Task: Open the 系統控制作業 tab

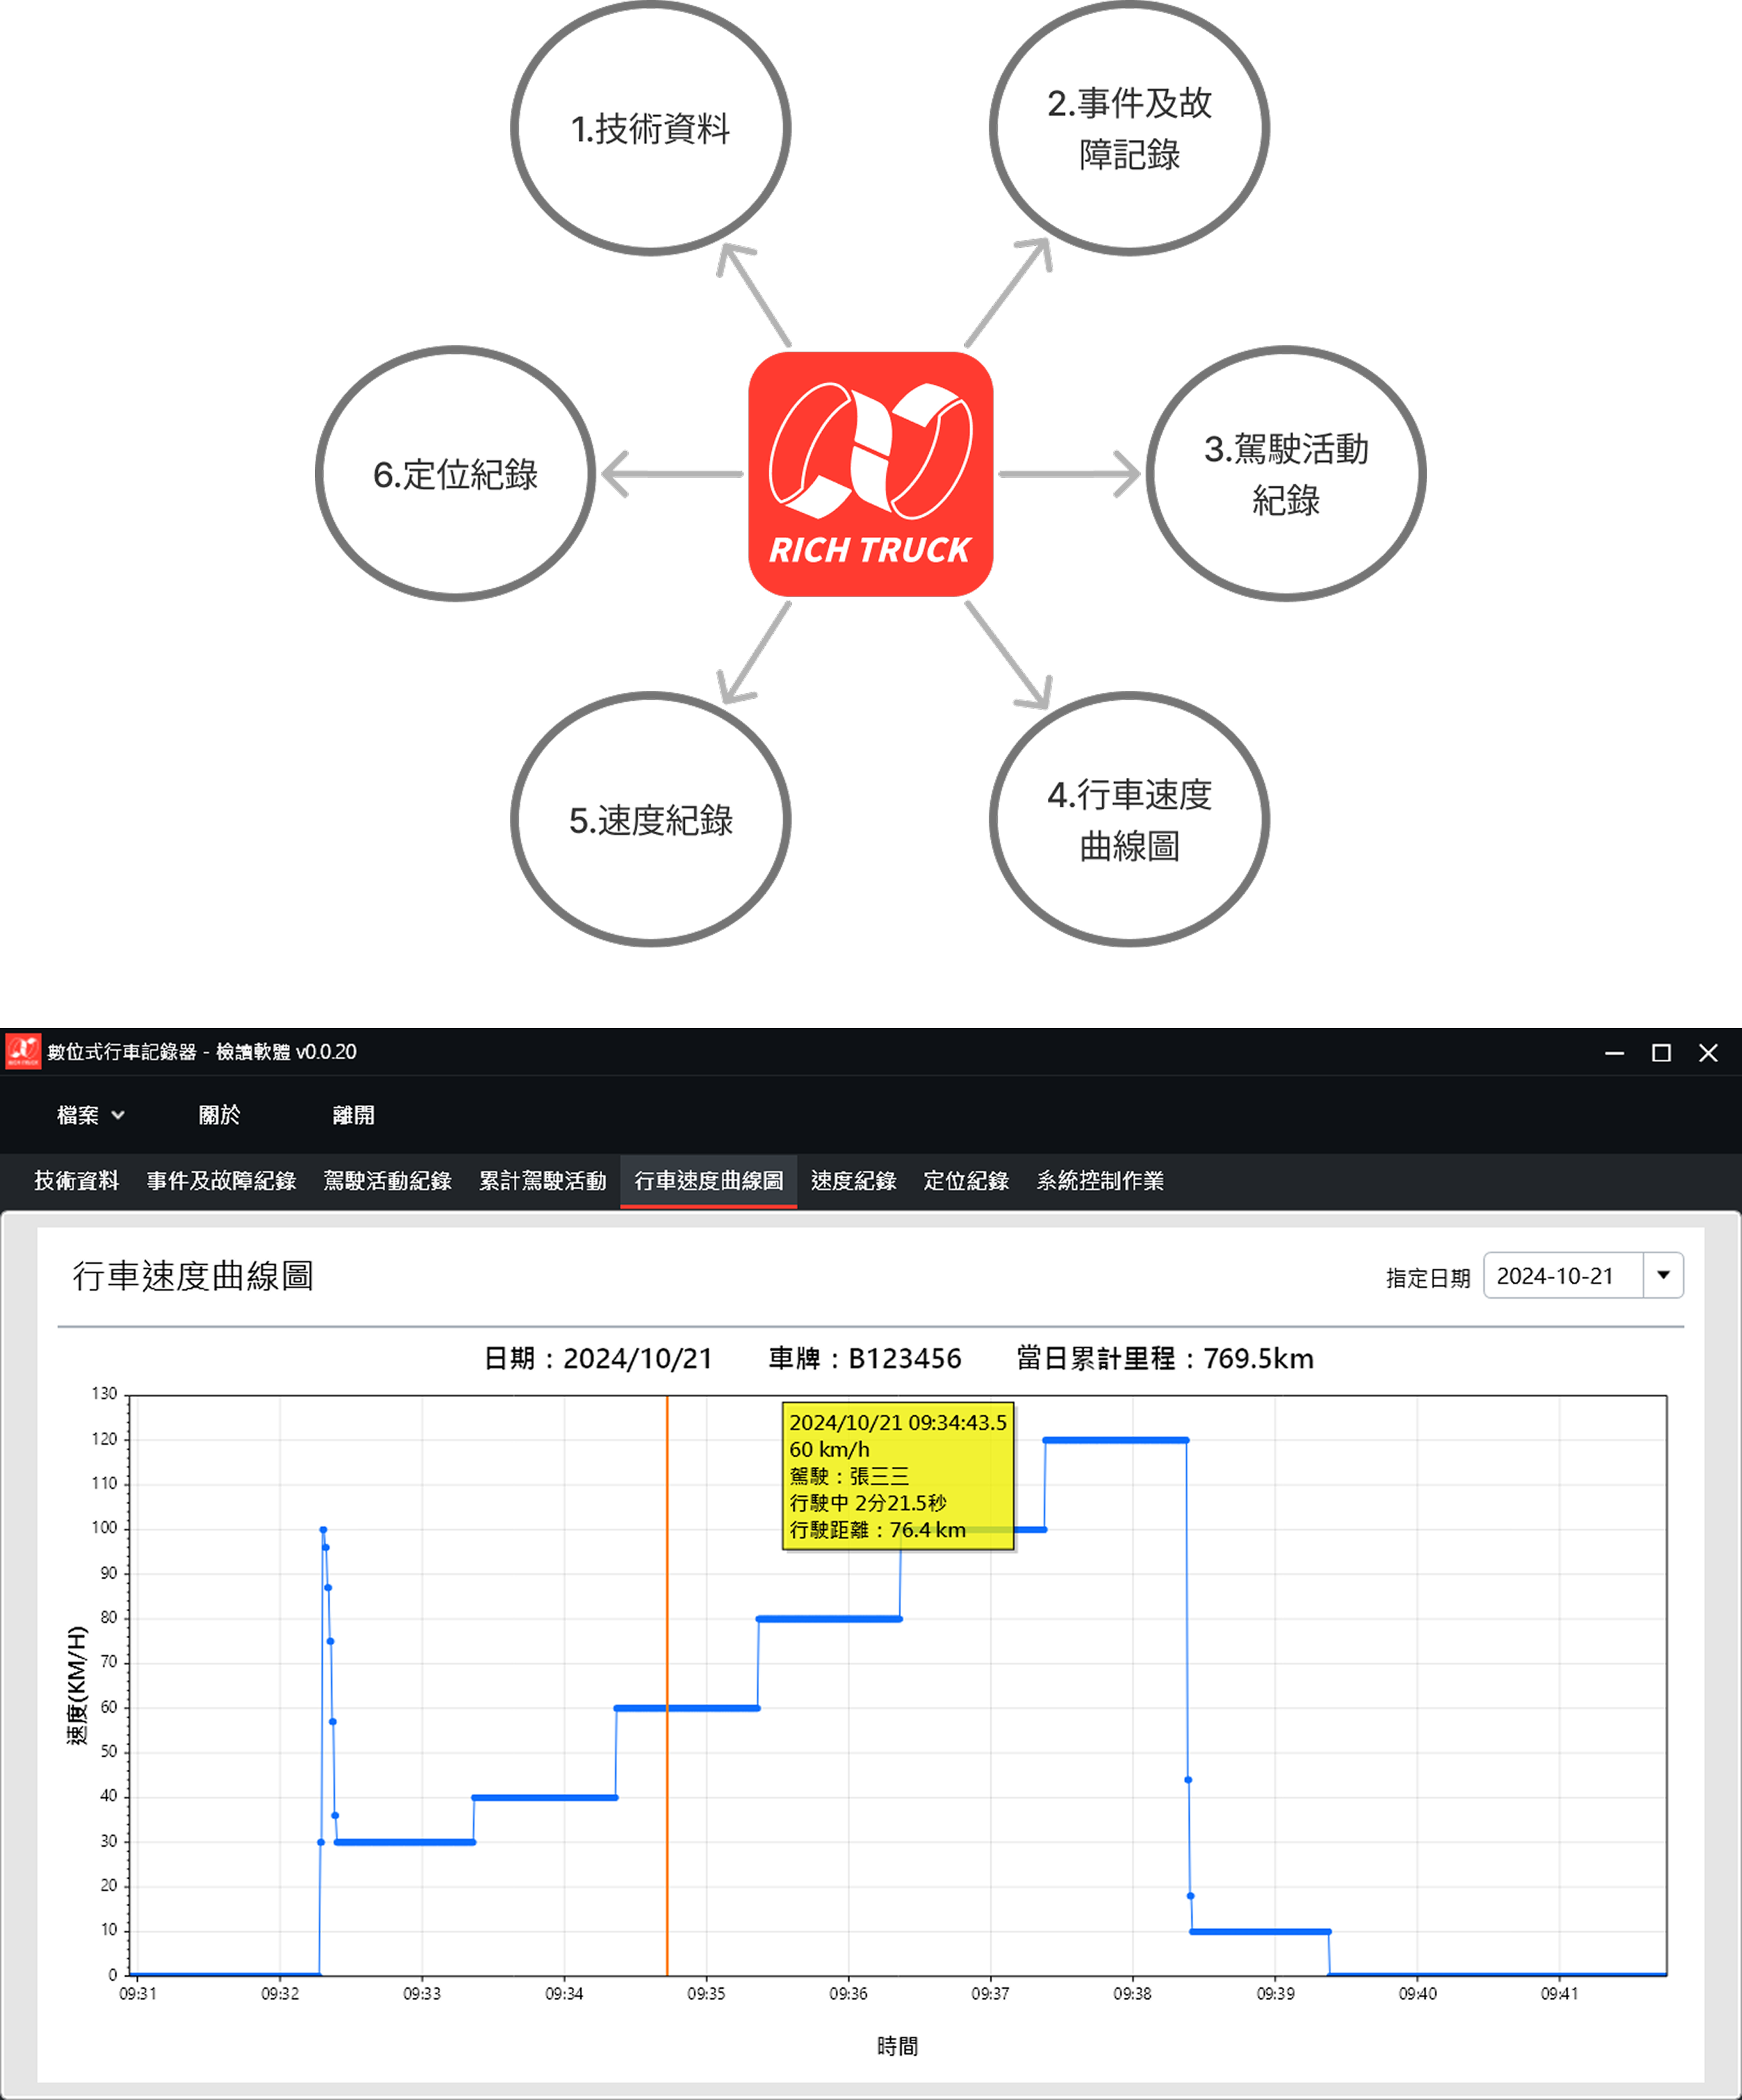Action: point(1100,1181)
